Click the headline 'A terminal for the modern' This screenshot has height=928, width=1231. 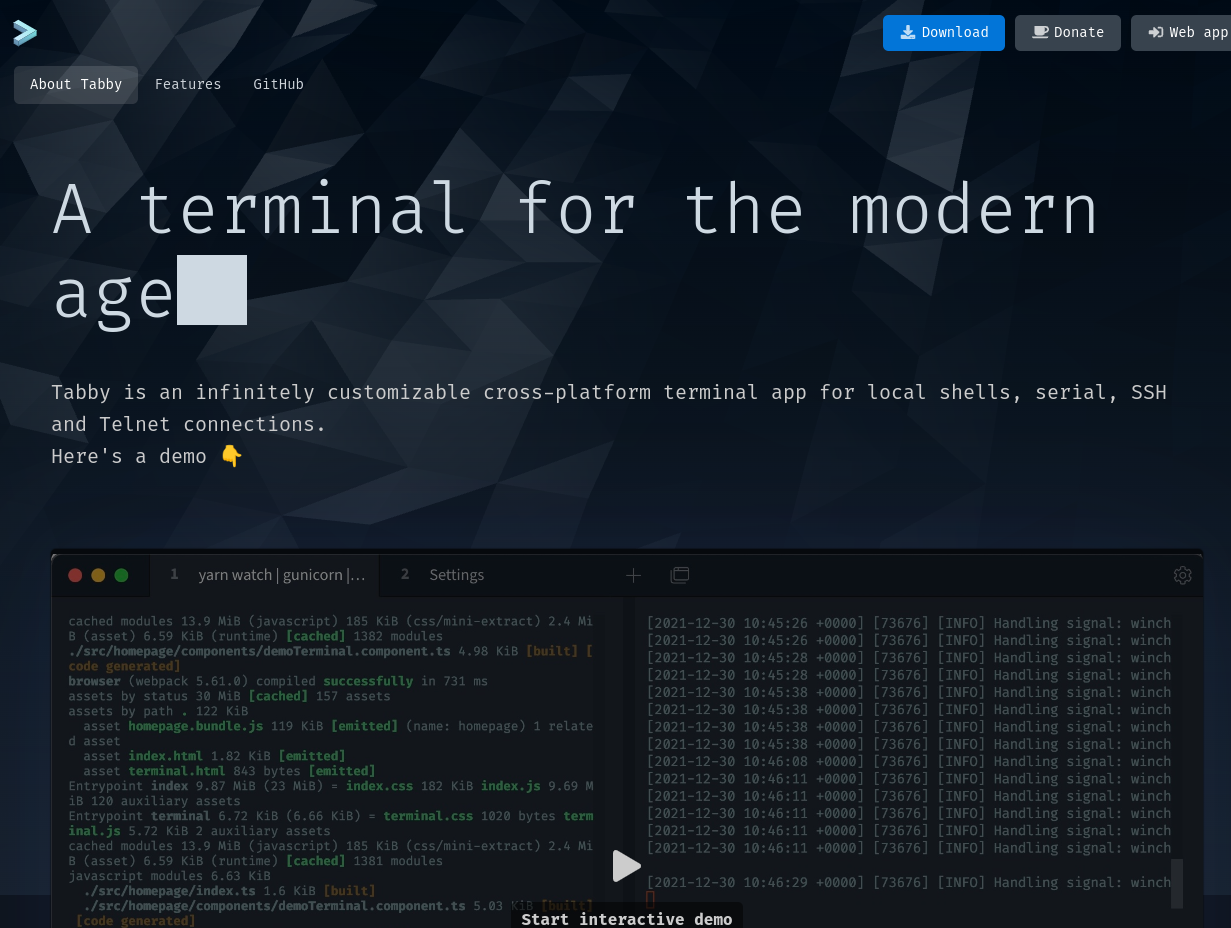pos(576,210)
